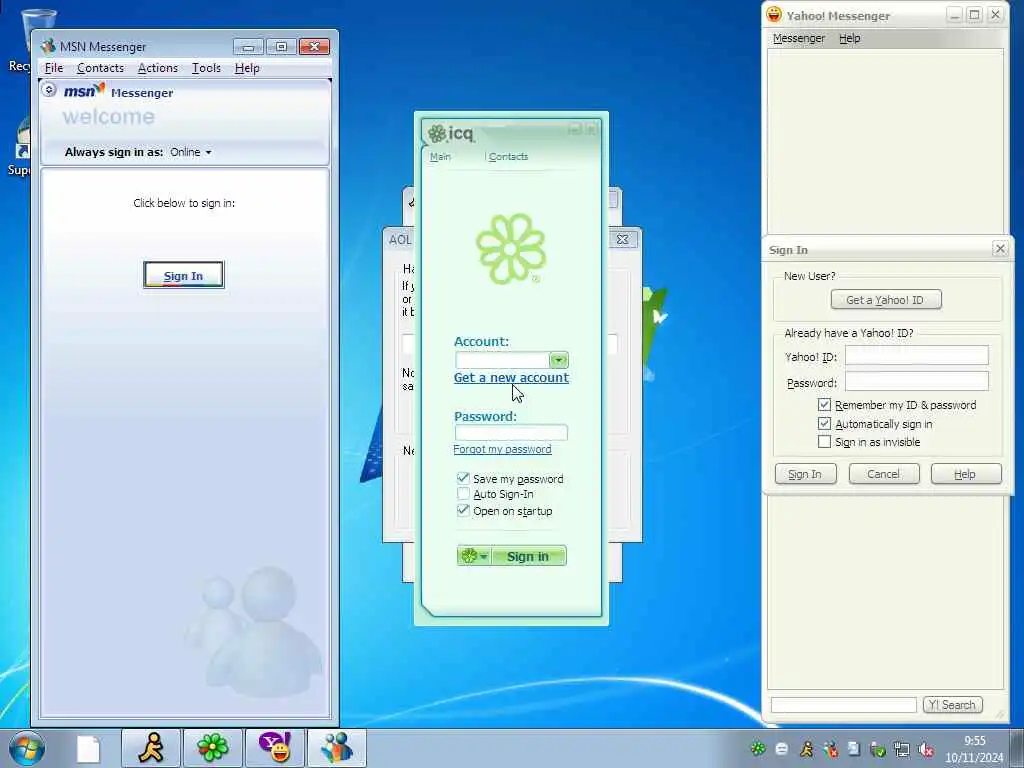
Task: Click the ICQ flower logo in ICQ title
Action: [436, 134]
